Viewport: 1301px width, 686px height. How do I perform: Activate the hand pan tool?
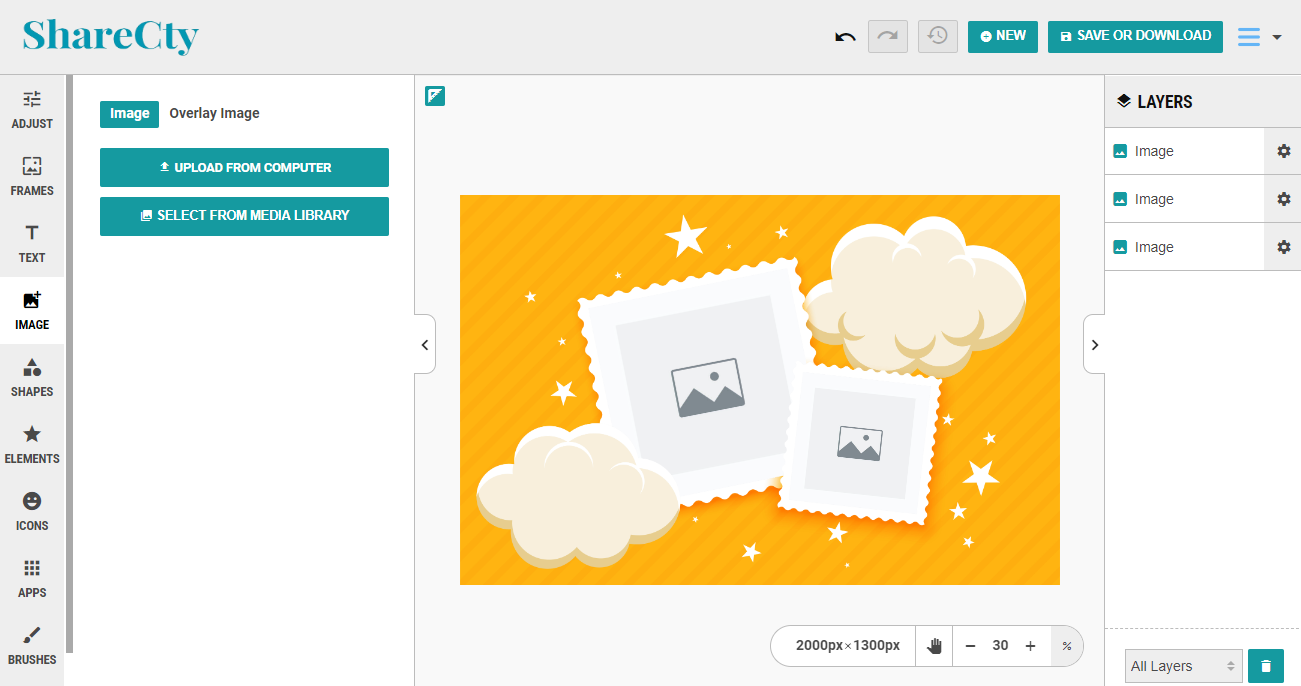[x=933, y=645]
